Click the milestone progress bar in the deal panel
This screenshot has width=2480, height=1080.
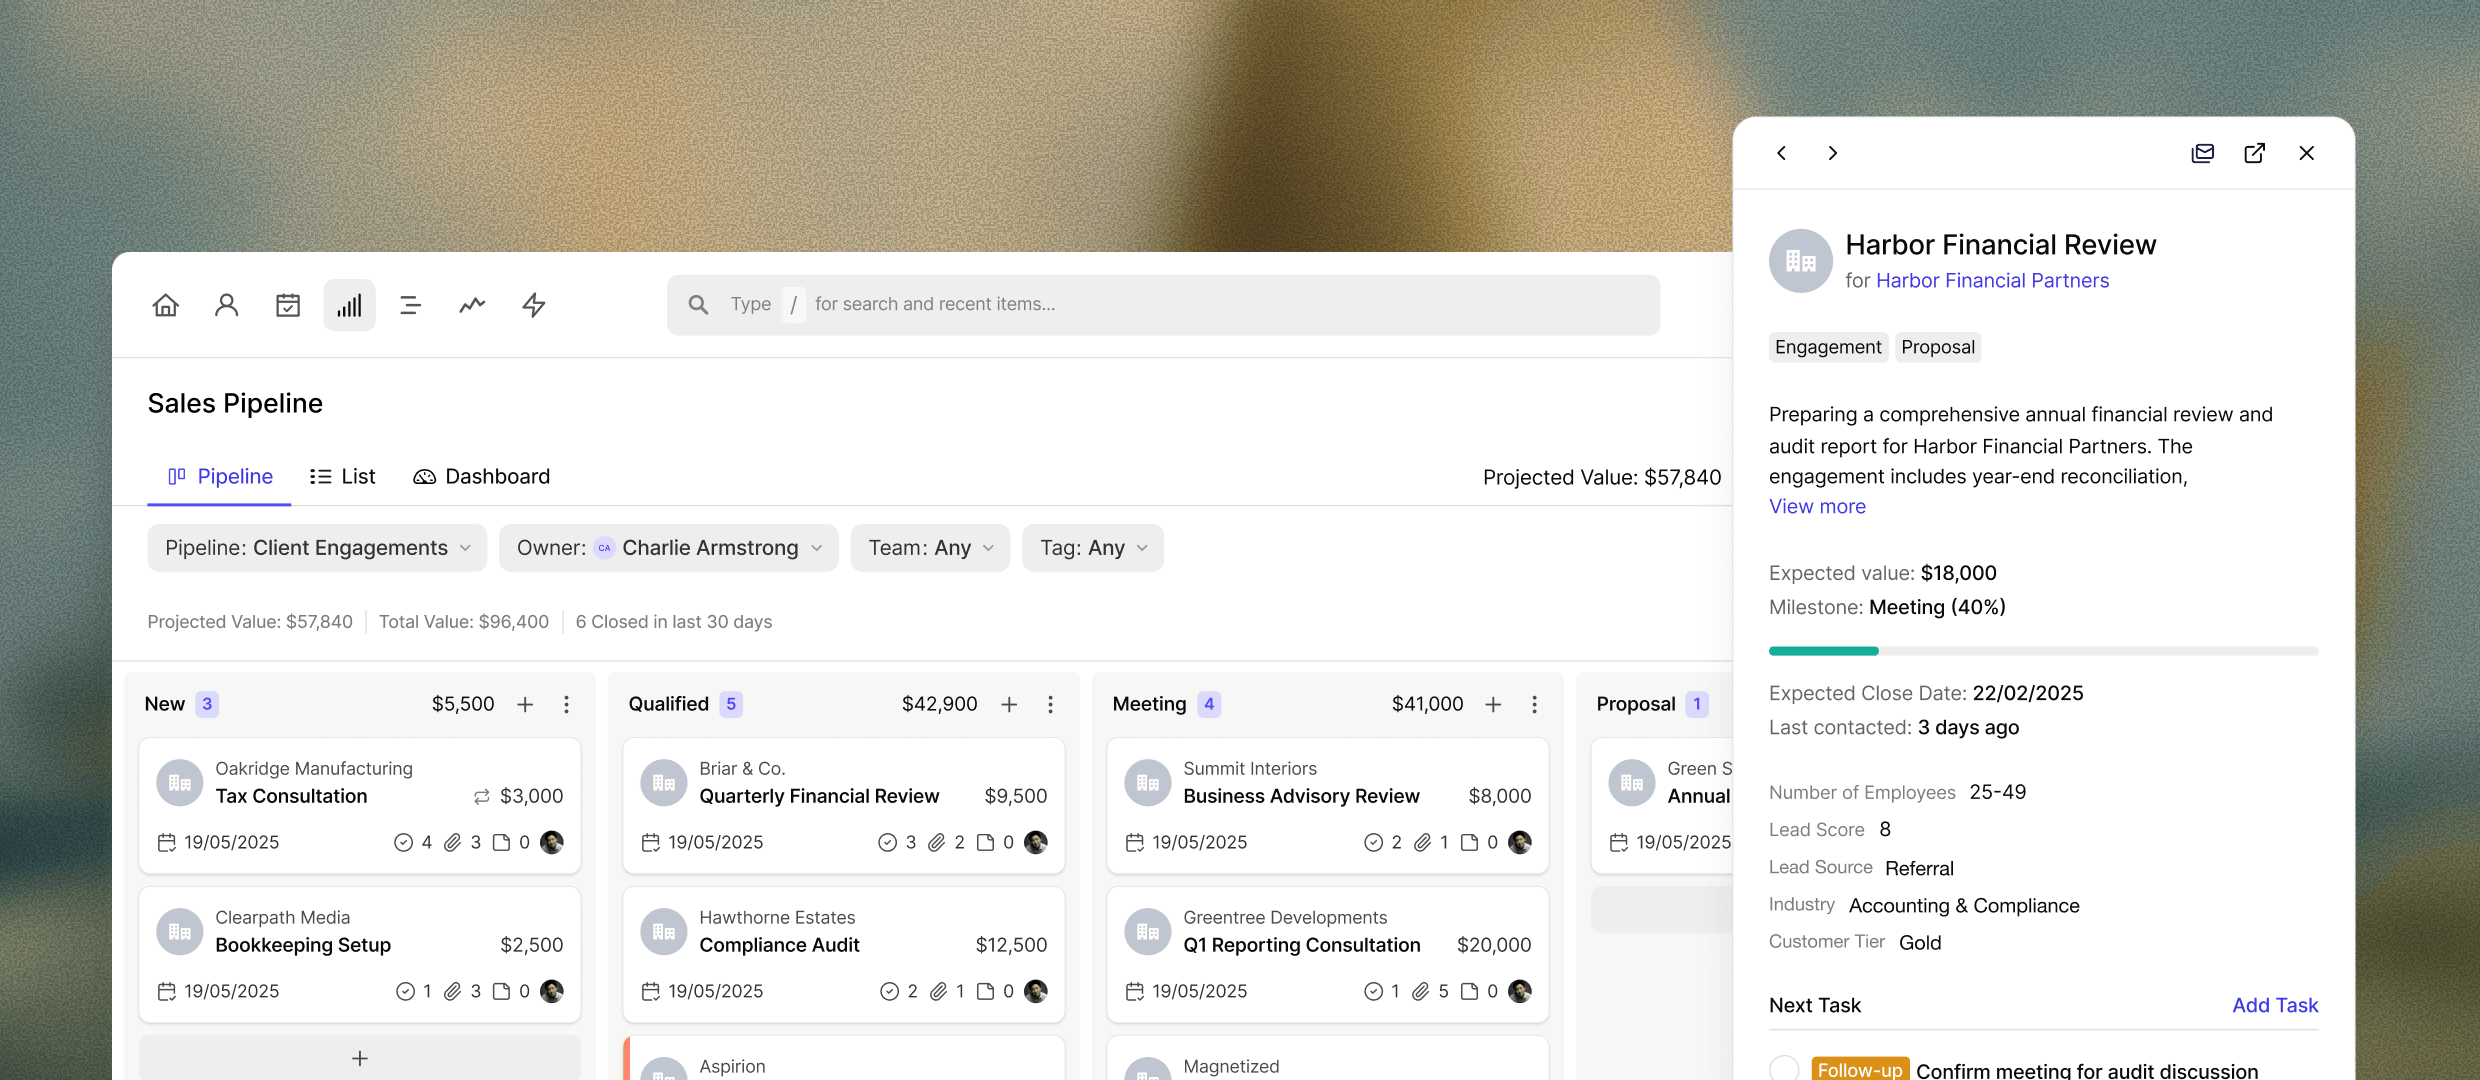click(x=2042, y=651)
